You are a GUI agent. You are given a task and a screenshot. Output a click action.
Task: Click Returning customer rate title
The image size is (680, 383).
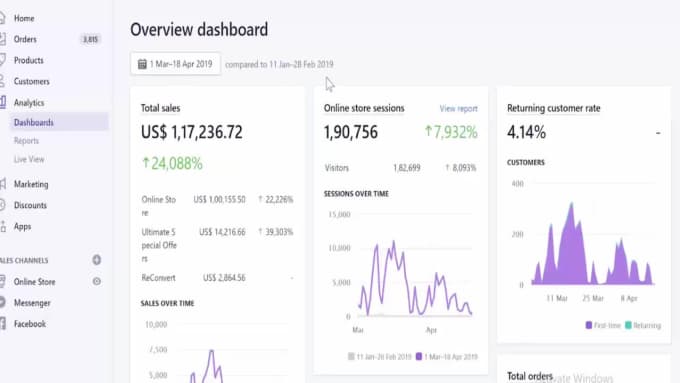[554, 108]
